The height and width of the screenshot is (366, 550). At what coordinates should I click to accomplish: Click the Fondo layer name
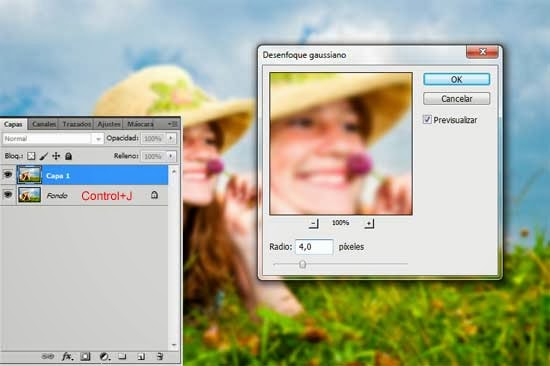(57, 195)
